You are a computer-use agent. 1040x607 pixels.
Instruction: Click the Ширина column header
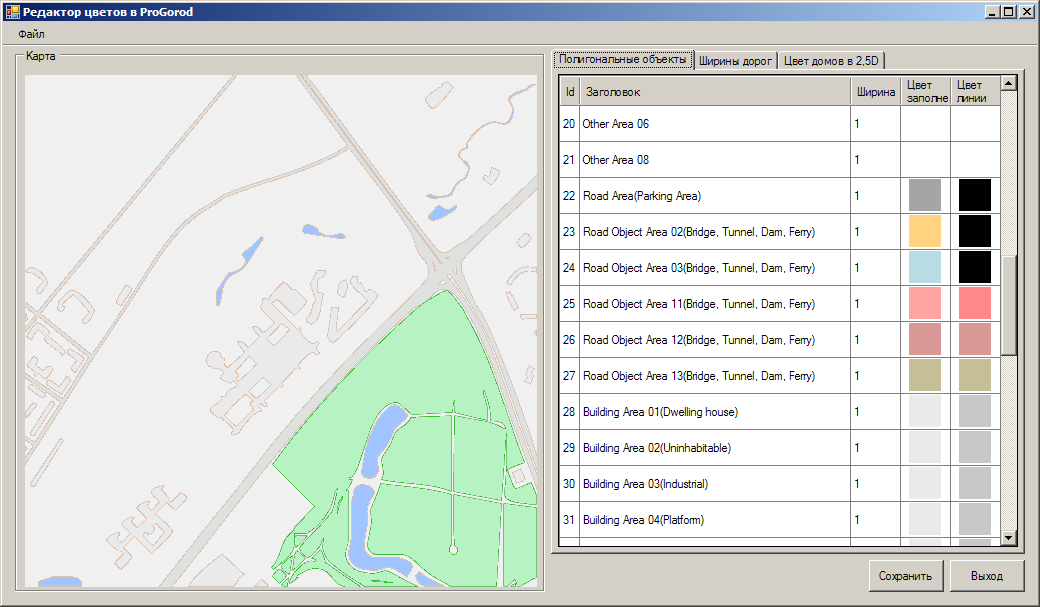(876, 92)
